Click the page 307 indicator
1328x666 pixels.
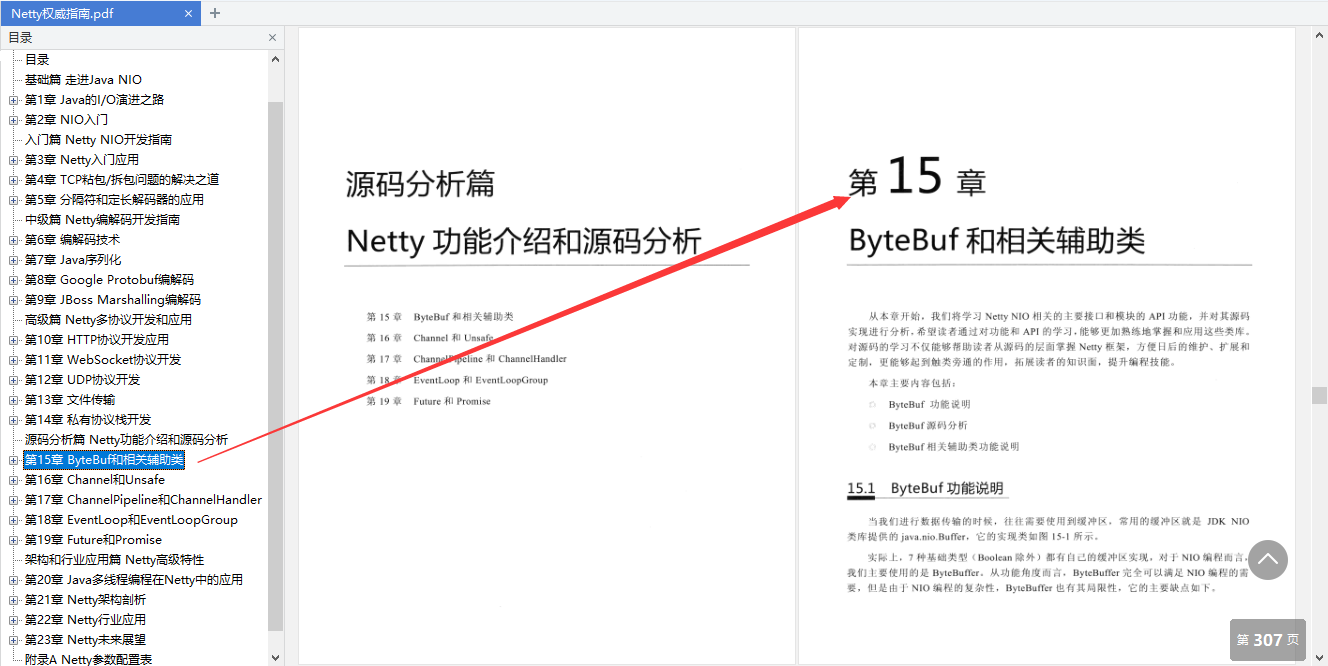coord(1268,640)
